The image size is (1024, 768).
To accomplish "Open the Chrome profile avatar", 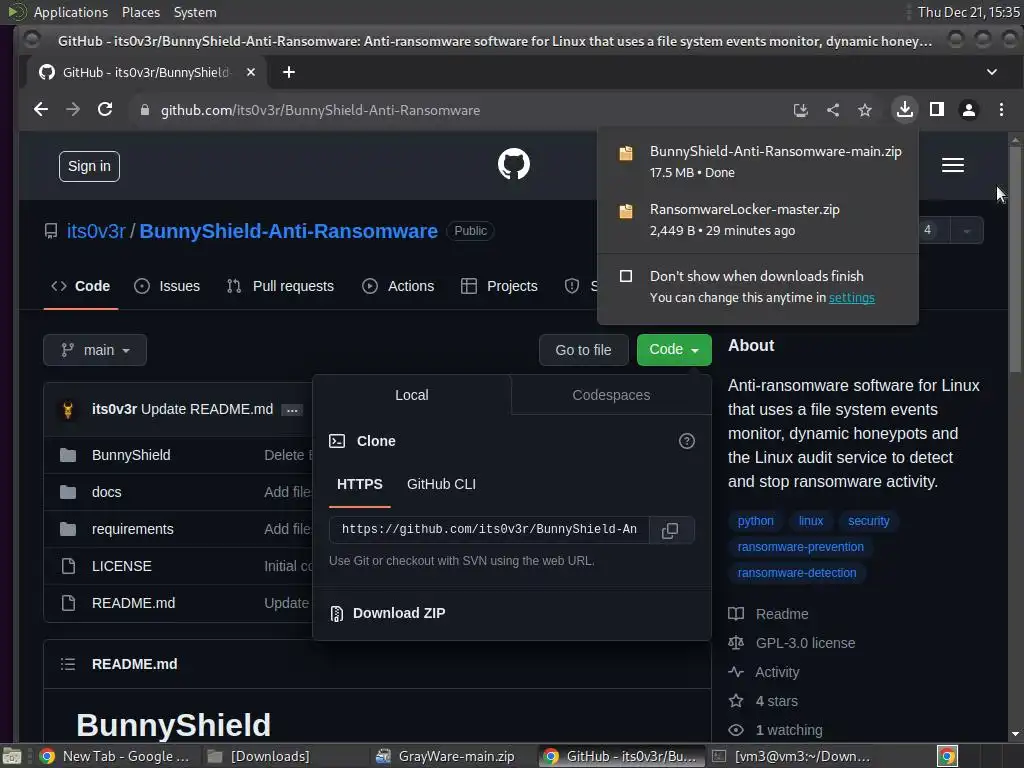I will [968, 110].
